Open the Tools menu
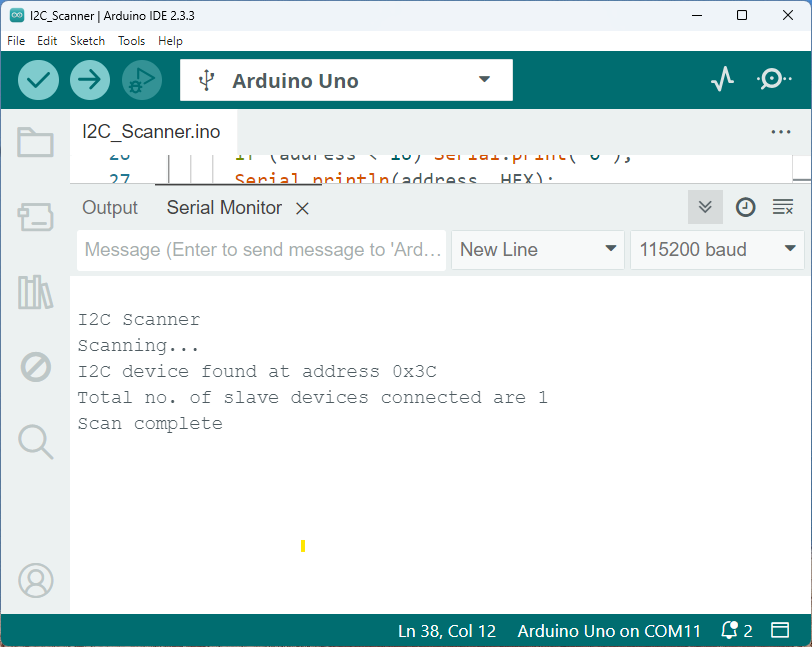812x647 pixels. [x=132, y=41]
